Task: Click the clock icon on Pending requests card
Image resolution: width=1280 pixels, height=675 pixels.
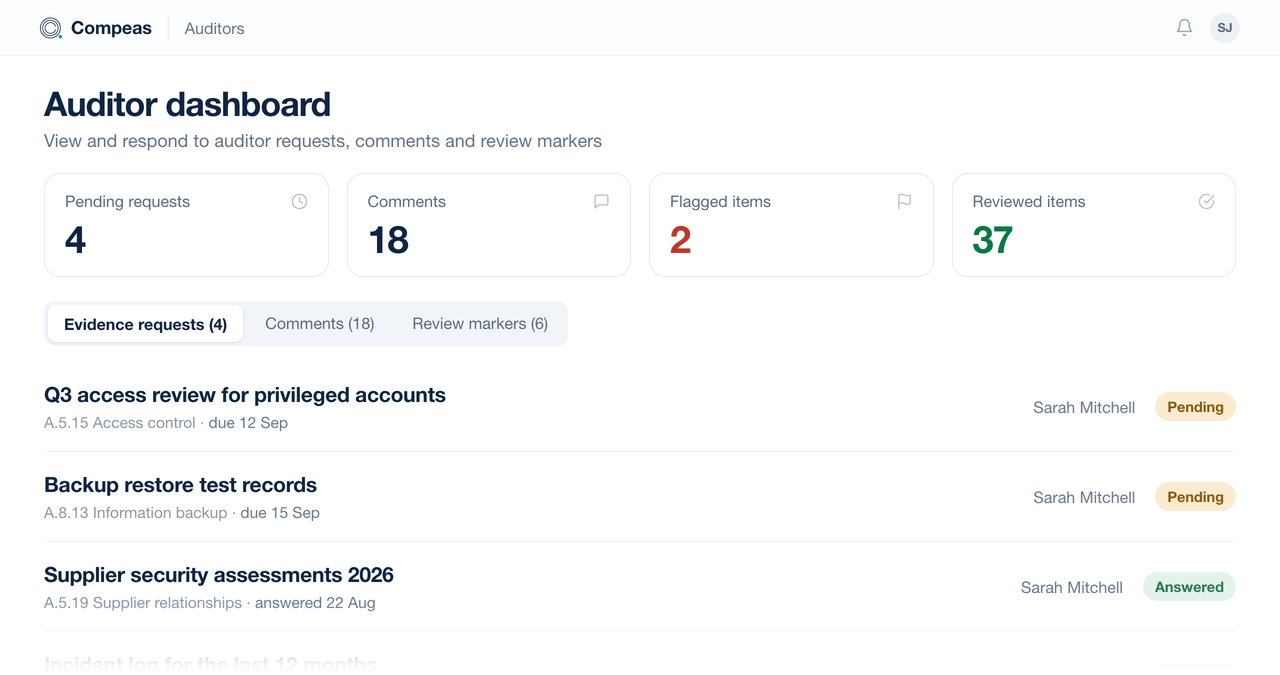Action: click(299, 201)
